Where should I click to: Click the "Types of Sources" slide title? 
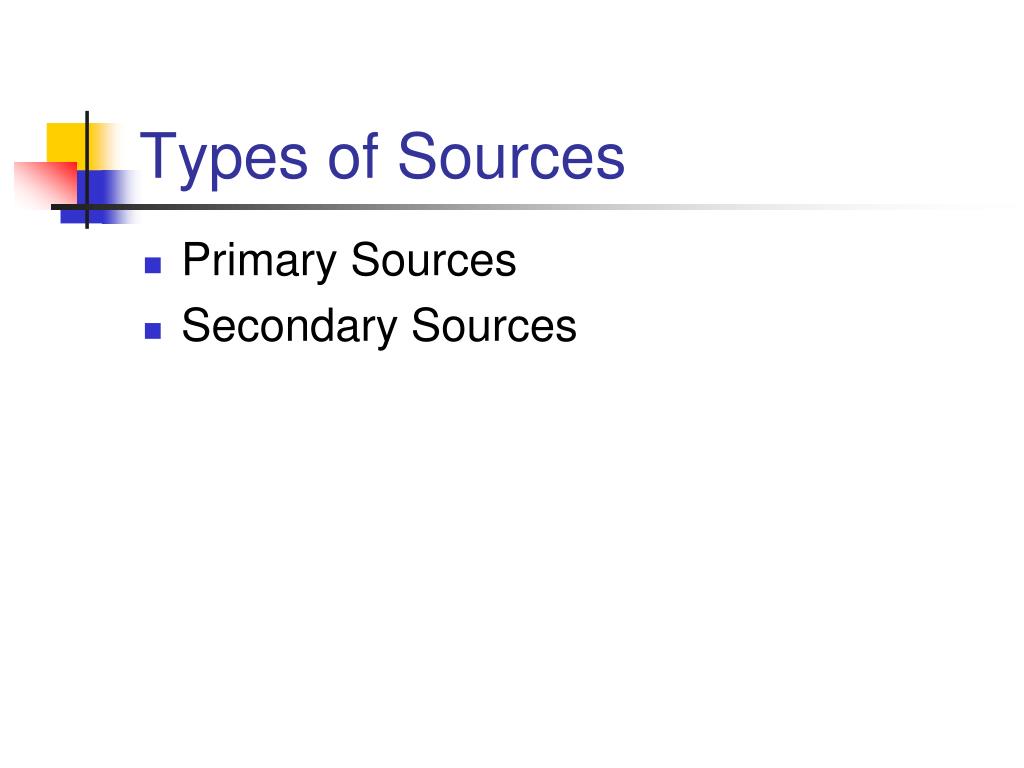pos(382,159)
